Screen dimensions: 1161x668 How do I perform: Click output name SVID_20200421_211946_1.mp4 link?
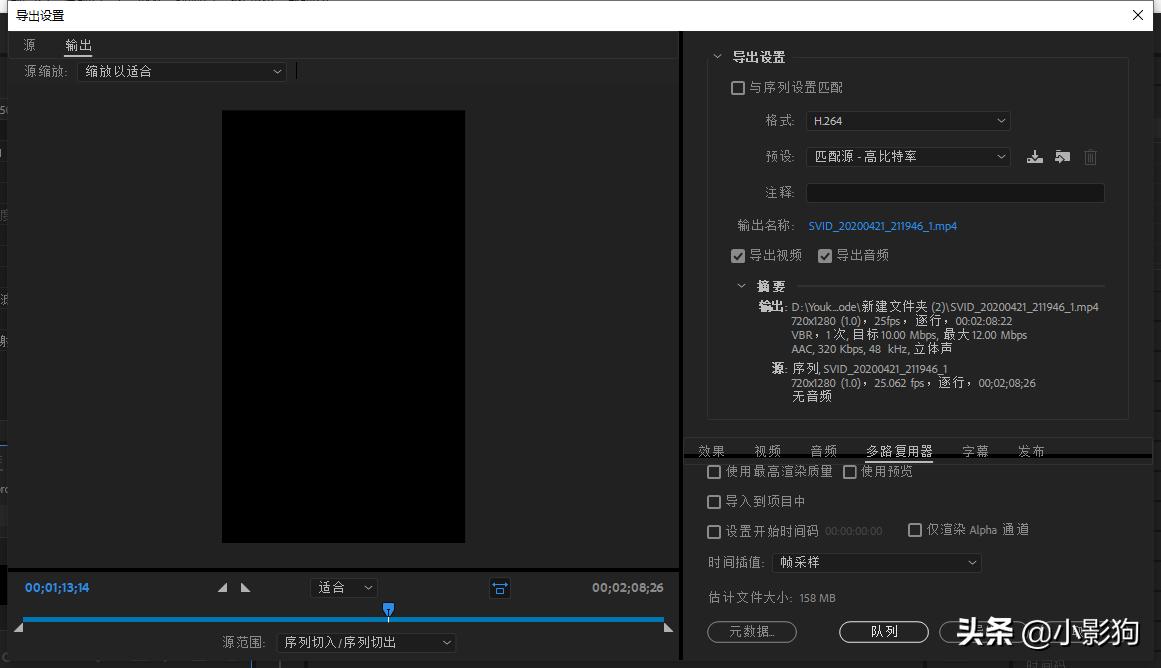point(883,226)
